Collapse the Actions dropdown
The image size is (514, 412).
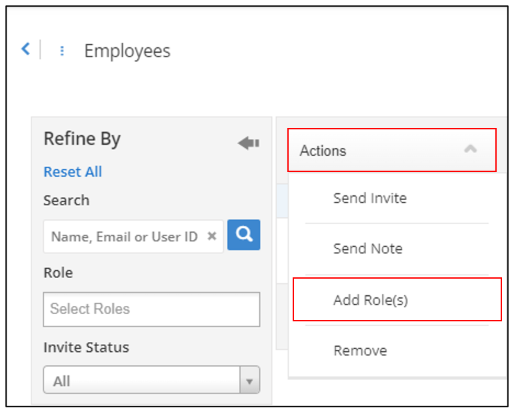coord(392,150)
